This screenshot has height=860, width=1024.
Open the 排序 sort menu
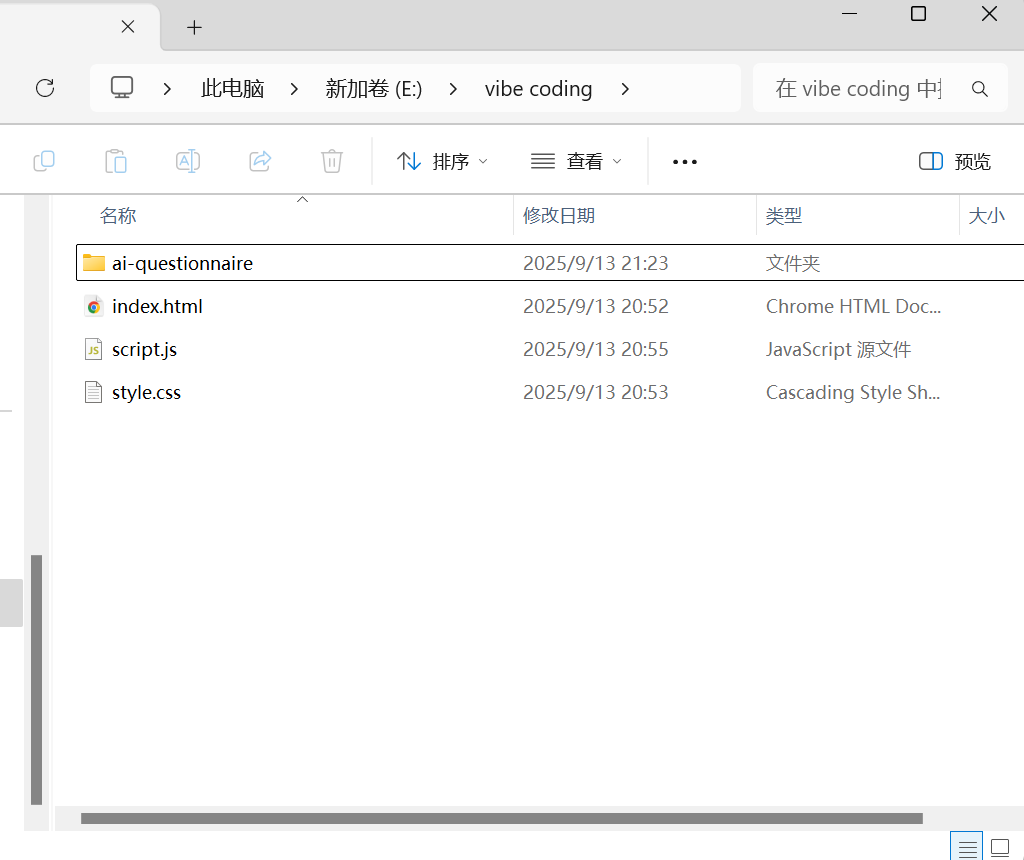point(442,161)
